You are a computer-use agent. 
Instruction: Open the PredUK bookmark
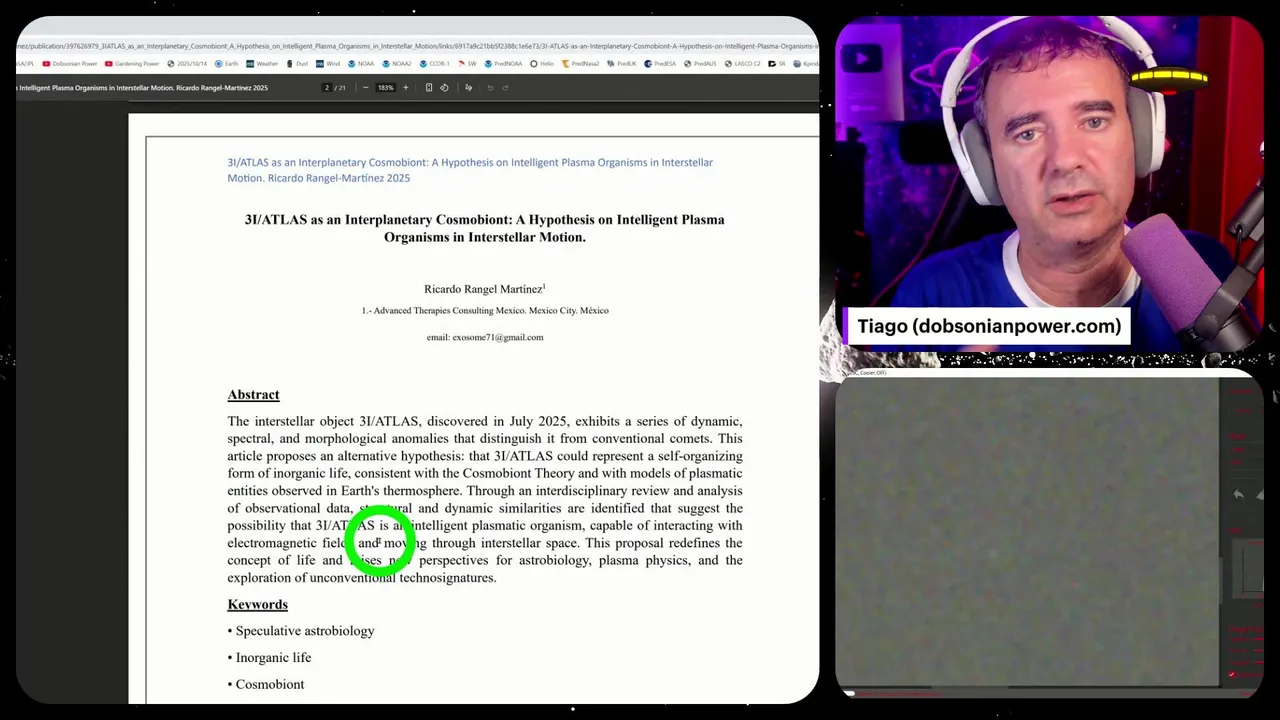point(621,64)
